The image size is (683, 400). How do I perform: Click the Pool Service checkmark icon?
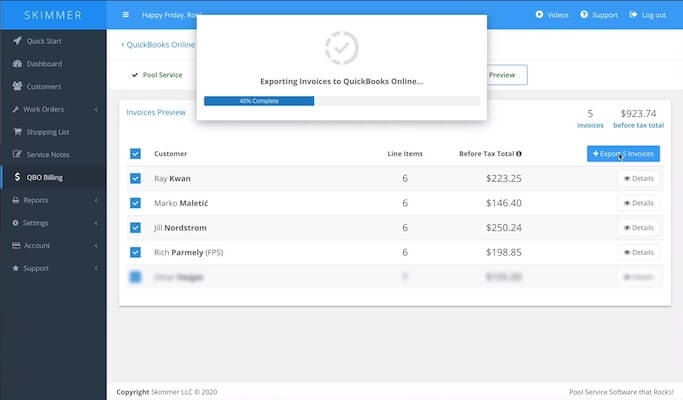[135, 75]
